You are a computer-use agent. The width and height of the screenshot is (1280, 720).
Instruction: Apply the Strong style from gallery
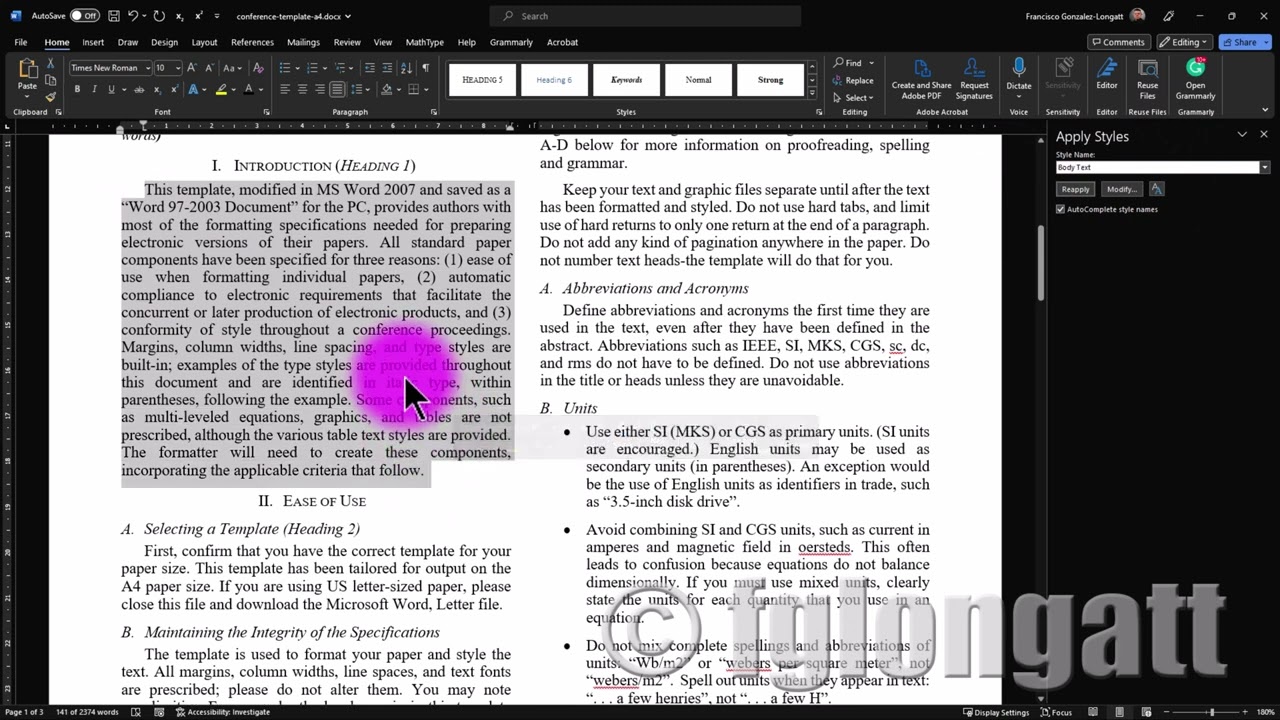pyautogui.click(x=770, y=80)
